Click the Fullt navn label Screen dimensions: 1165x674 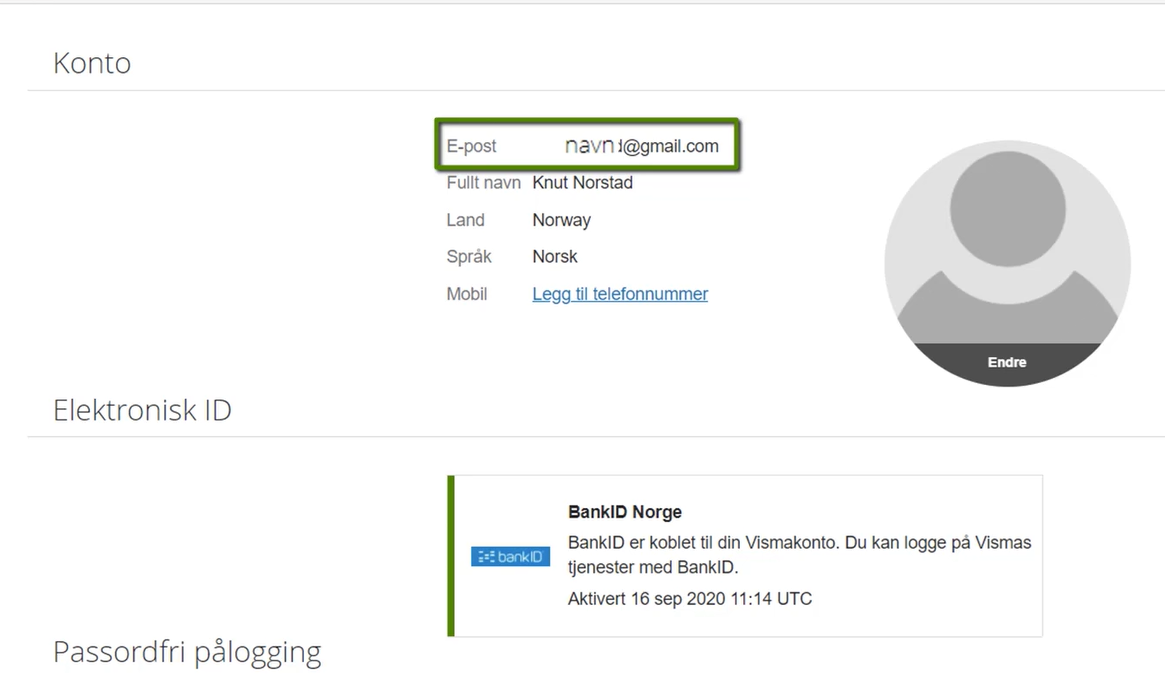pyautogui.click(x=483, y=183)
